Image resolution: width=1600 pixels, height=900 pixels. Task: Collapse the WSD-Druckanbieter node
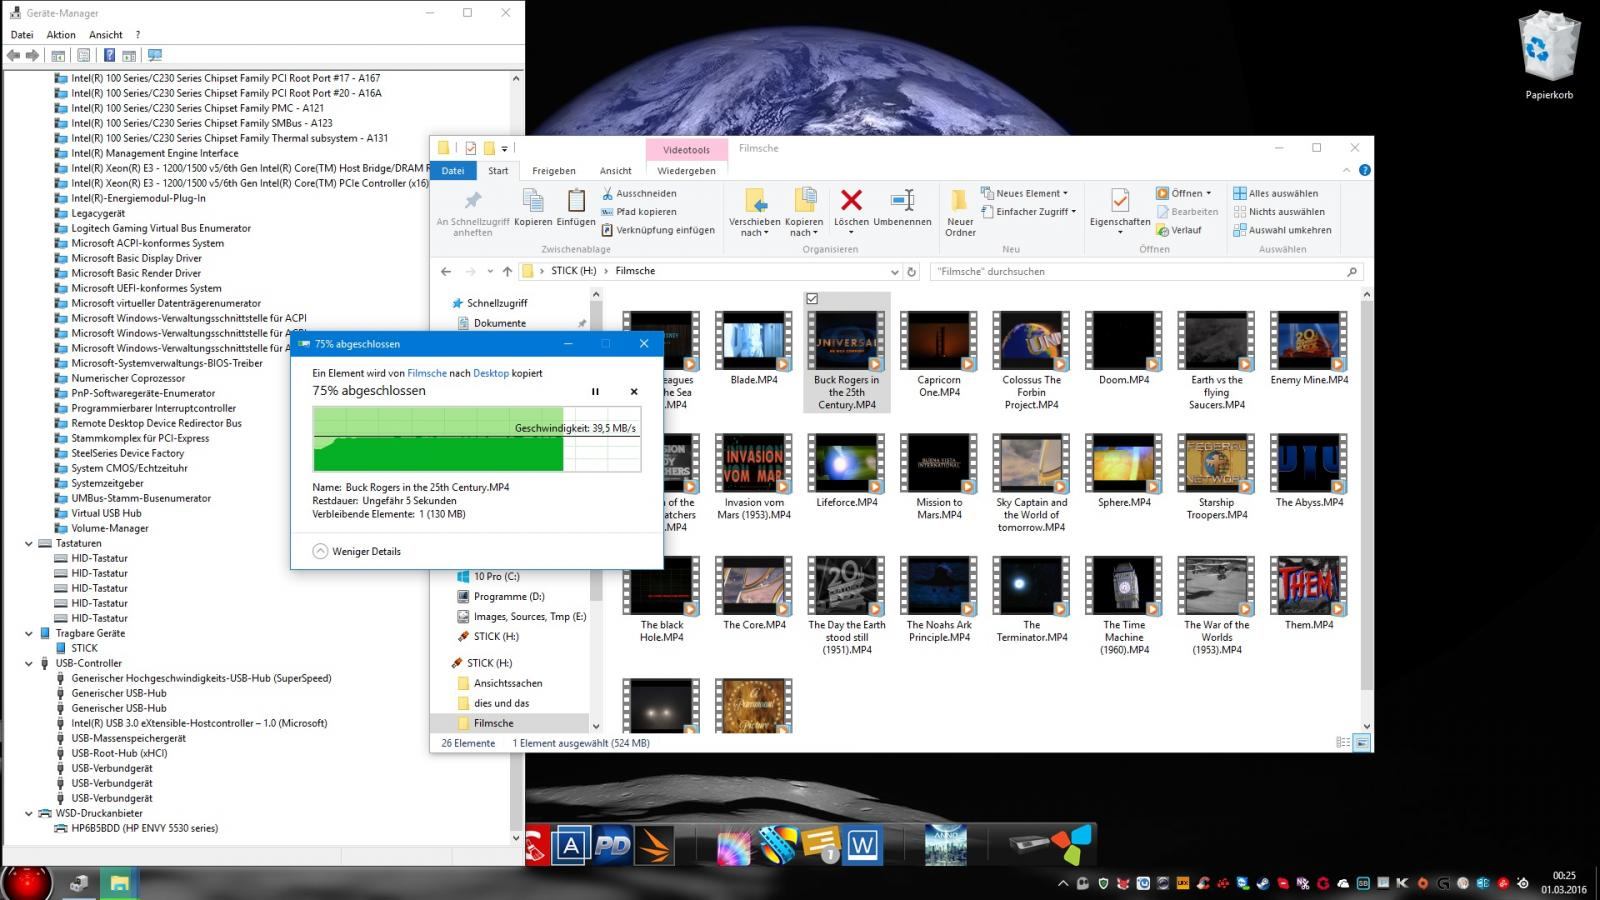tap(29, 813)
